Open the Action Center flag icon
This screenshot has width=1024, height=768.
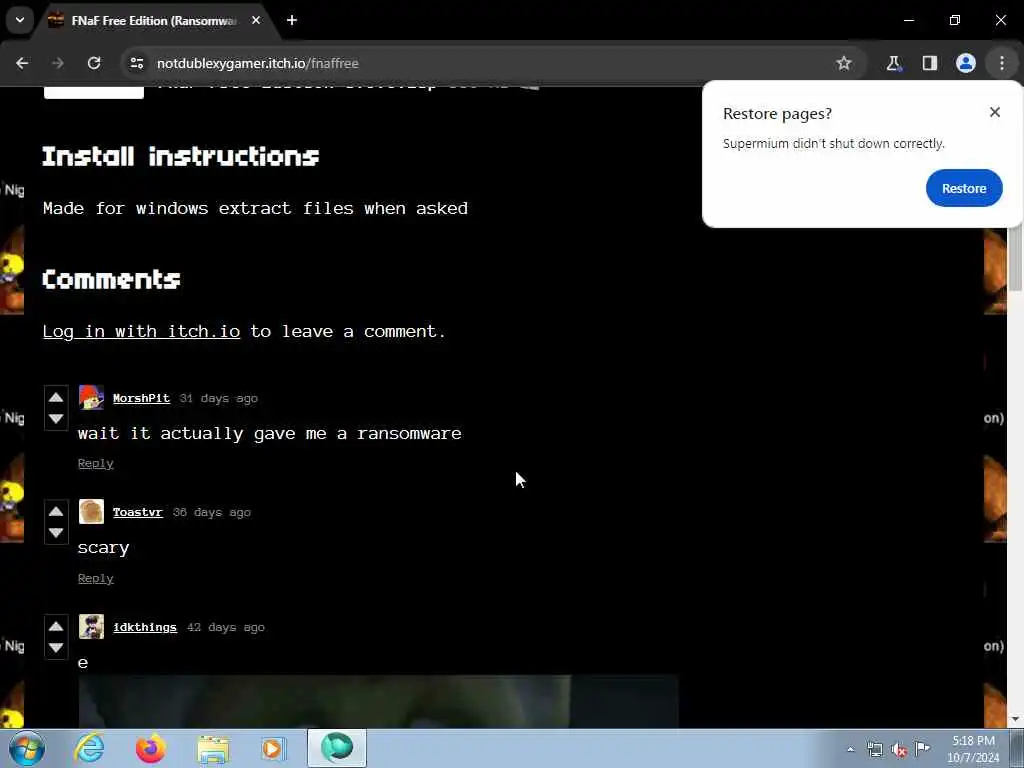[x=922, y=749]
